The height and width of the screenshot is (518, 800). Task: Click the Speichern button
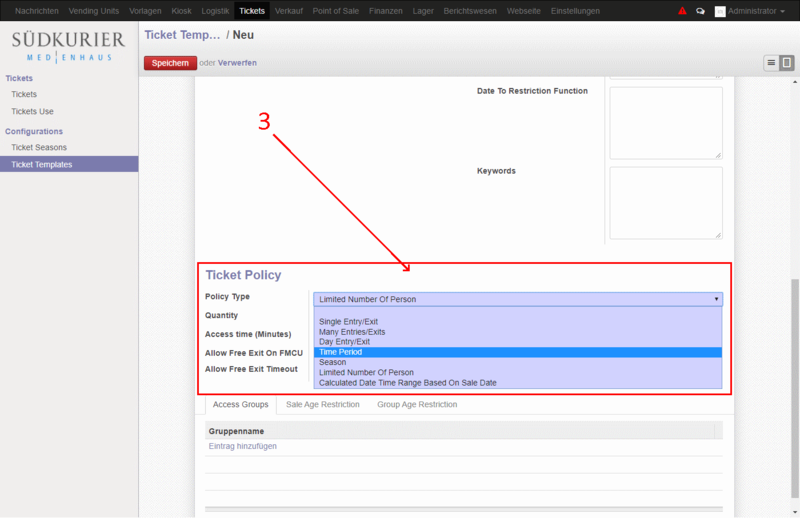coord(170,63)
